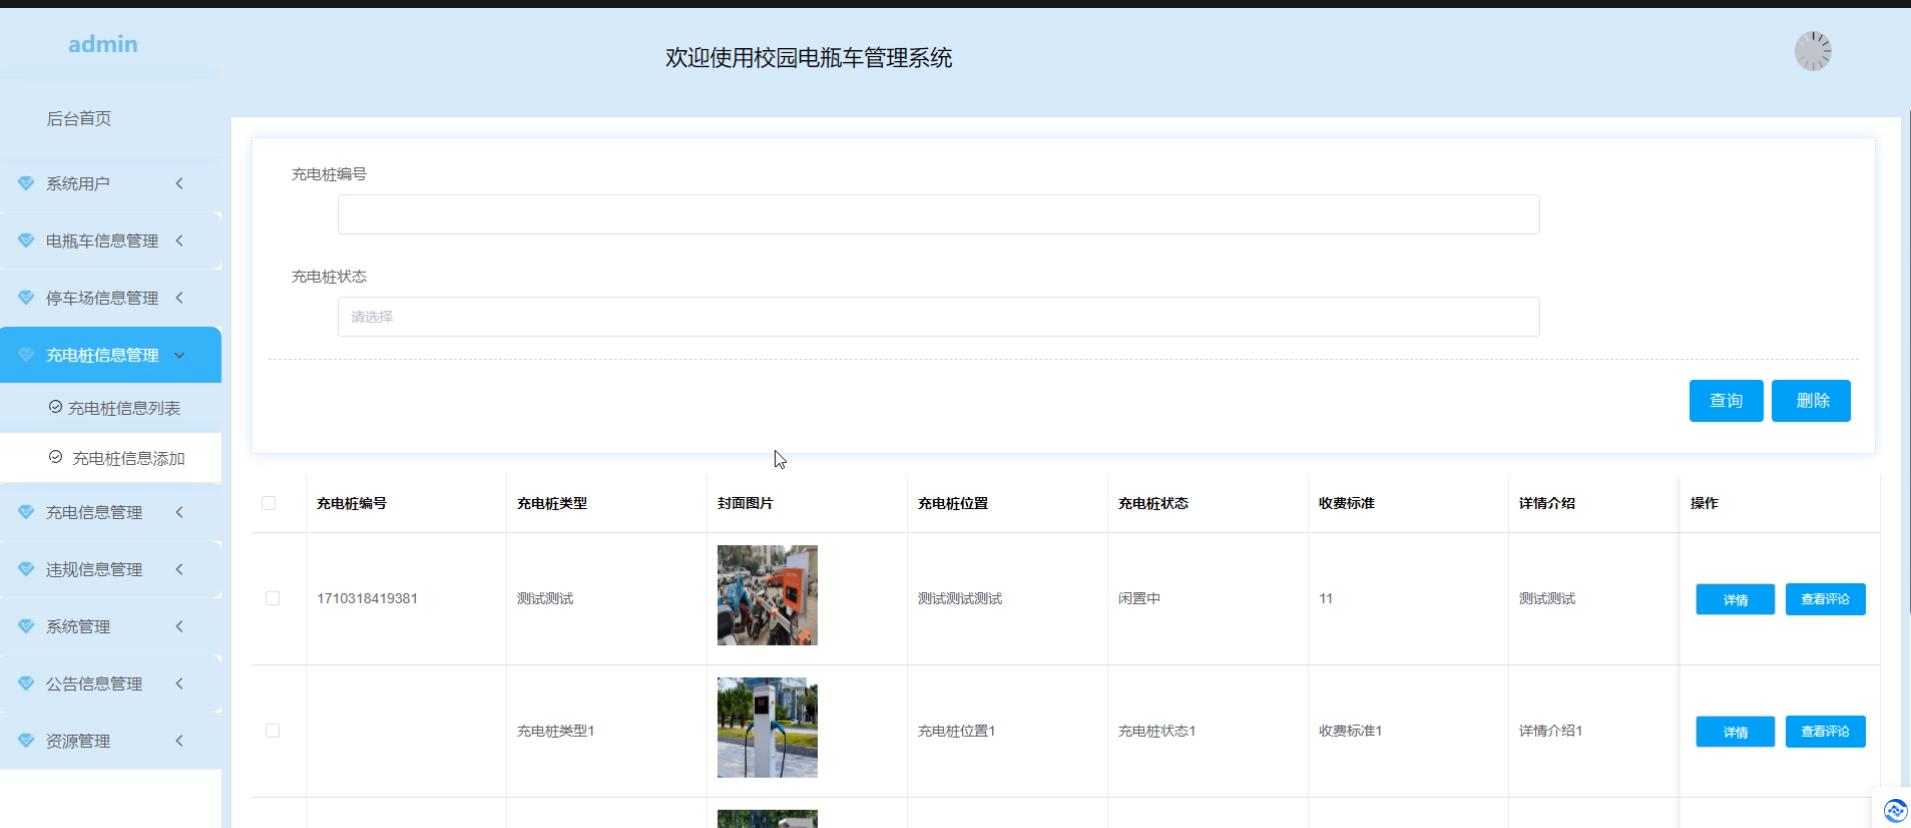Click the 闲置中 status cell

point(1139,598)
